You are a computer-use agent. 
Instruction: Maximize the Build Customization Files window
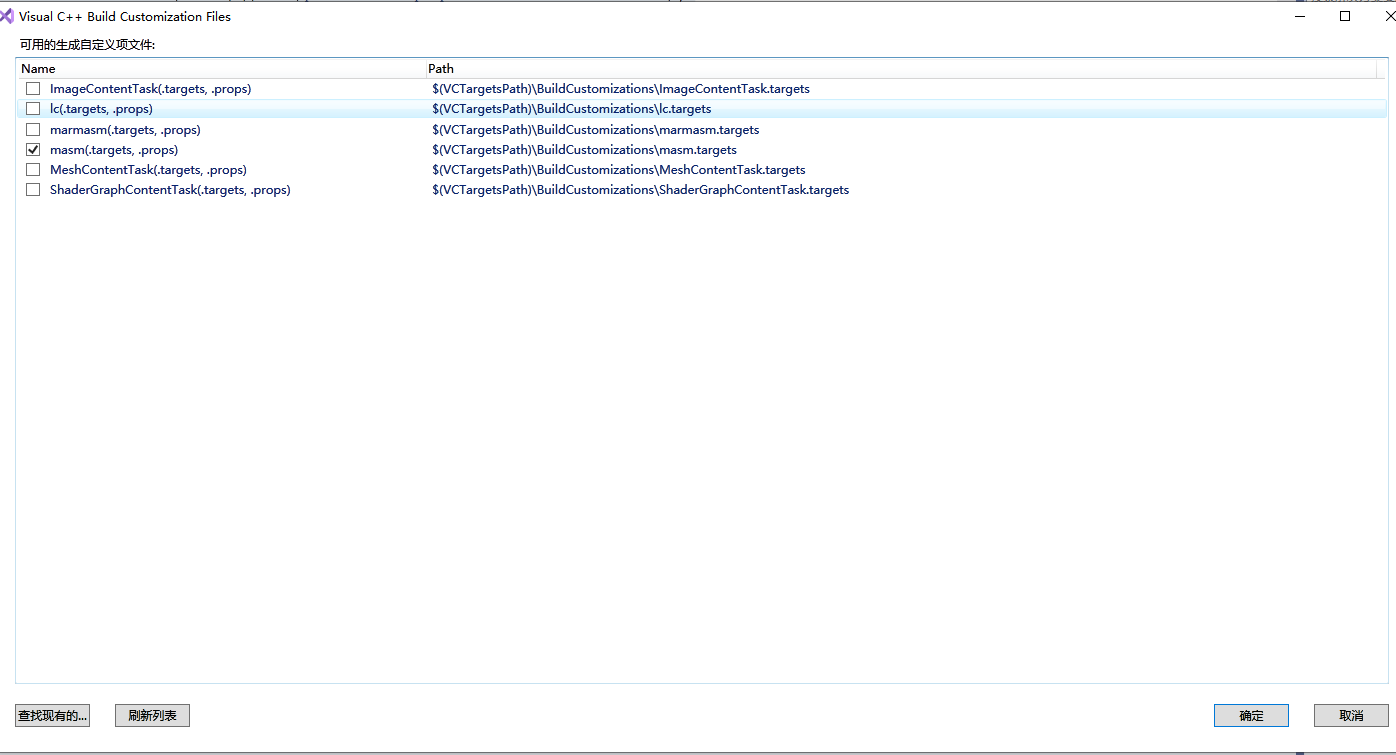pos(1345,16)
